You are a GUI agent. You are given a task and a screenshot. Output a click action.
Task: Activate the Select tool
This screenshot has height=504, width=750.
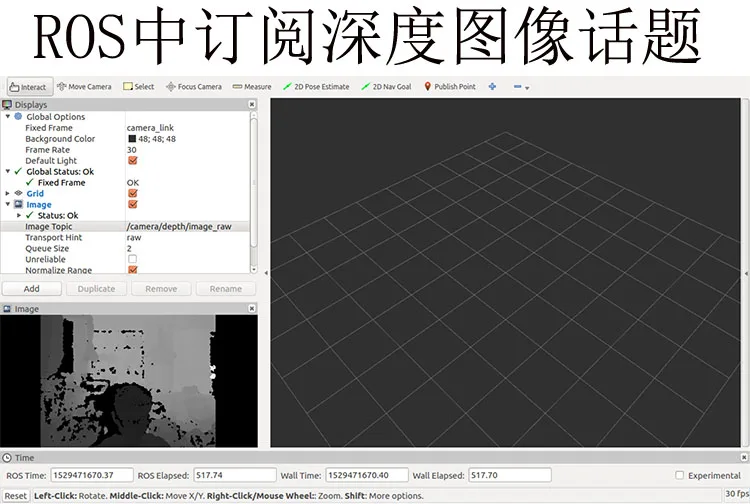[139, 87]
